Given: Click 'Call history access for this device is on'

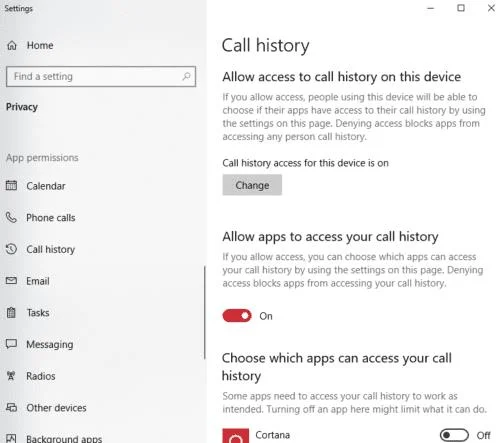Looking at the screenshot, I should pyautogui.click(x=305, y=163).
